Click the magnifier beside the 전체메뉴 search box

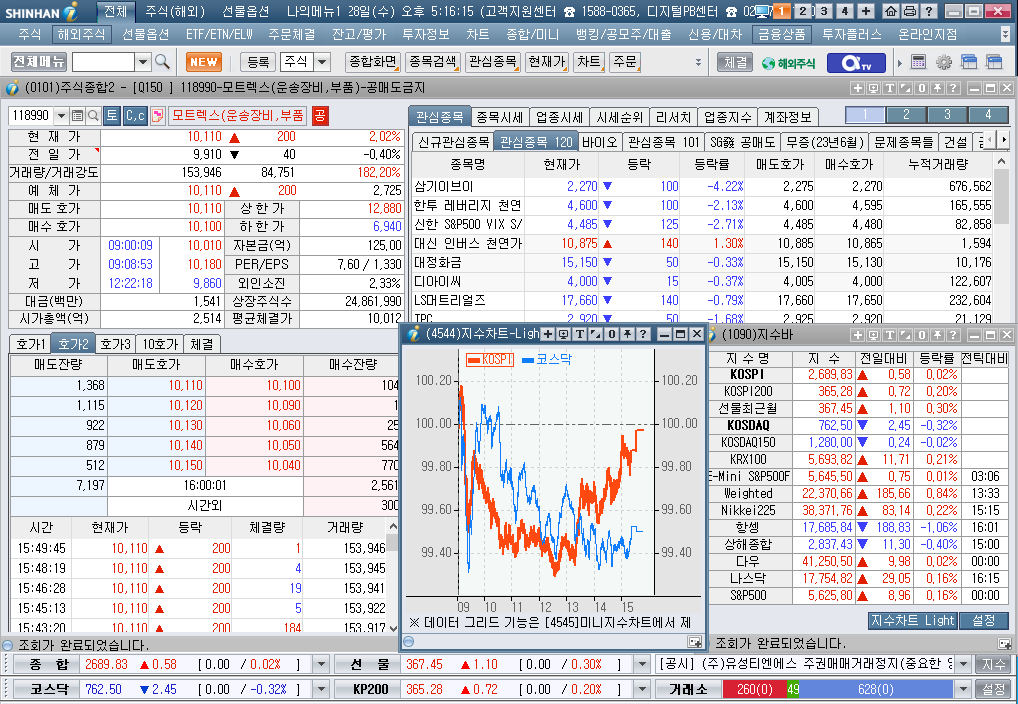tap(162, 62)
